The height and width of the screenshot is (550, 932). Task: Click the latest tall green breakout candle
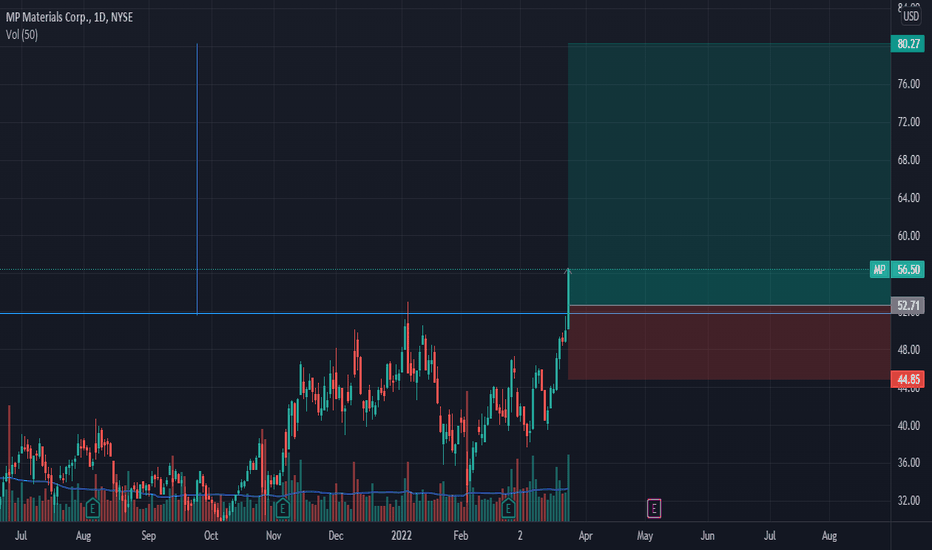pyautogui.click(x=569, y=298)
